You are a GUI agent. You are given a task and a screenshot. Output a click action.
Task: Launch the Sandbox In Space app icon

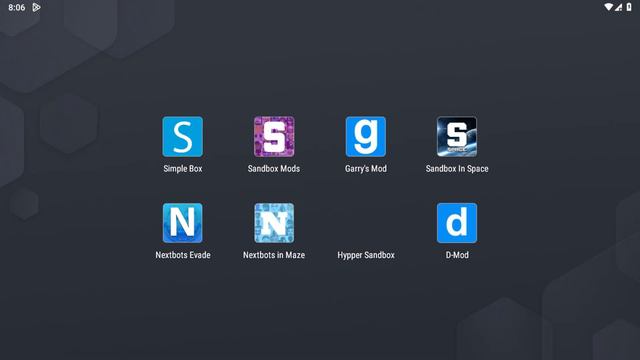[457, 137]
